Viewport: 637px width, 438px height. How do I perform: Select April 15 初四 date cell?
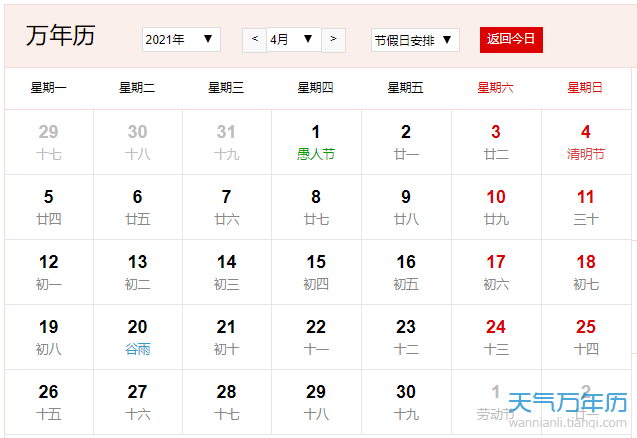coord(316,272)
